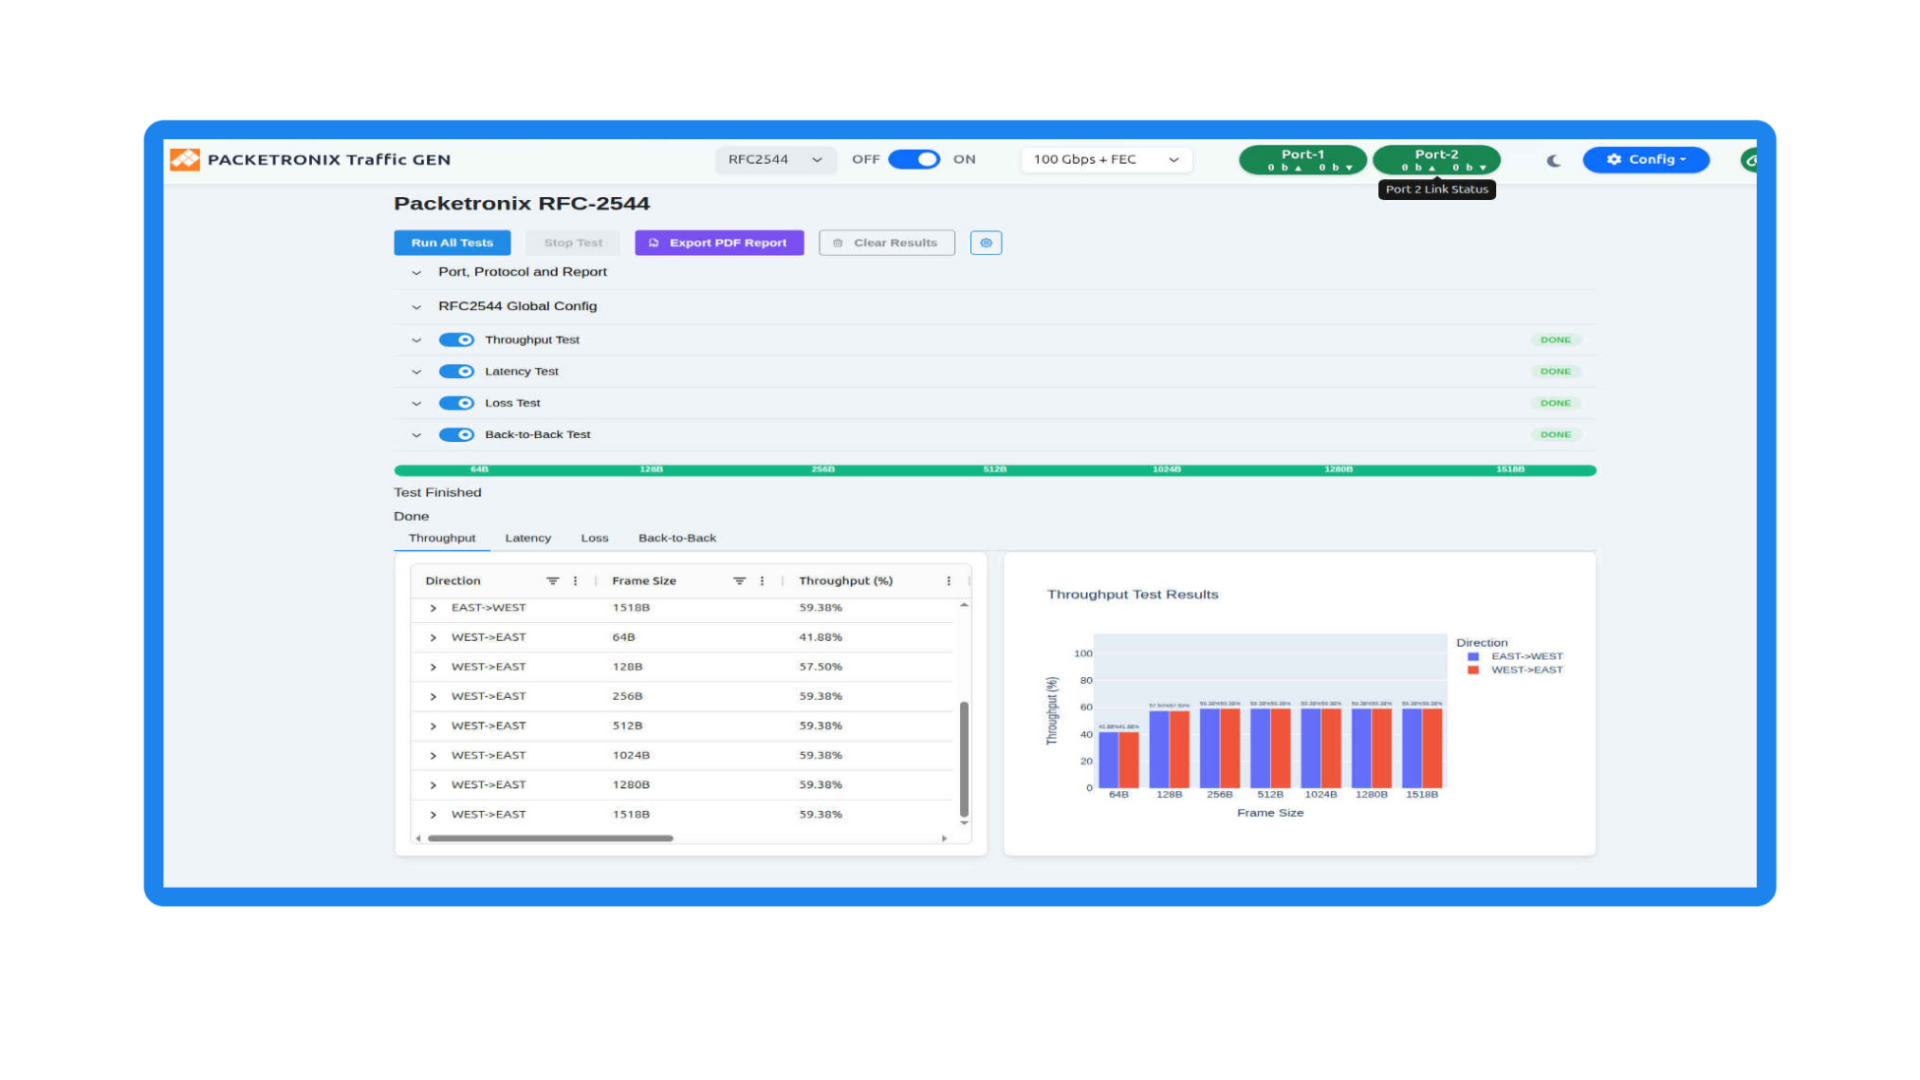The width and height of the screenshot is (1920, 1080).
Task: Expand WEST->EAST 128B row
Action: coord(433,667)
